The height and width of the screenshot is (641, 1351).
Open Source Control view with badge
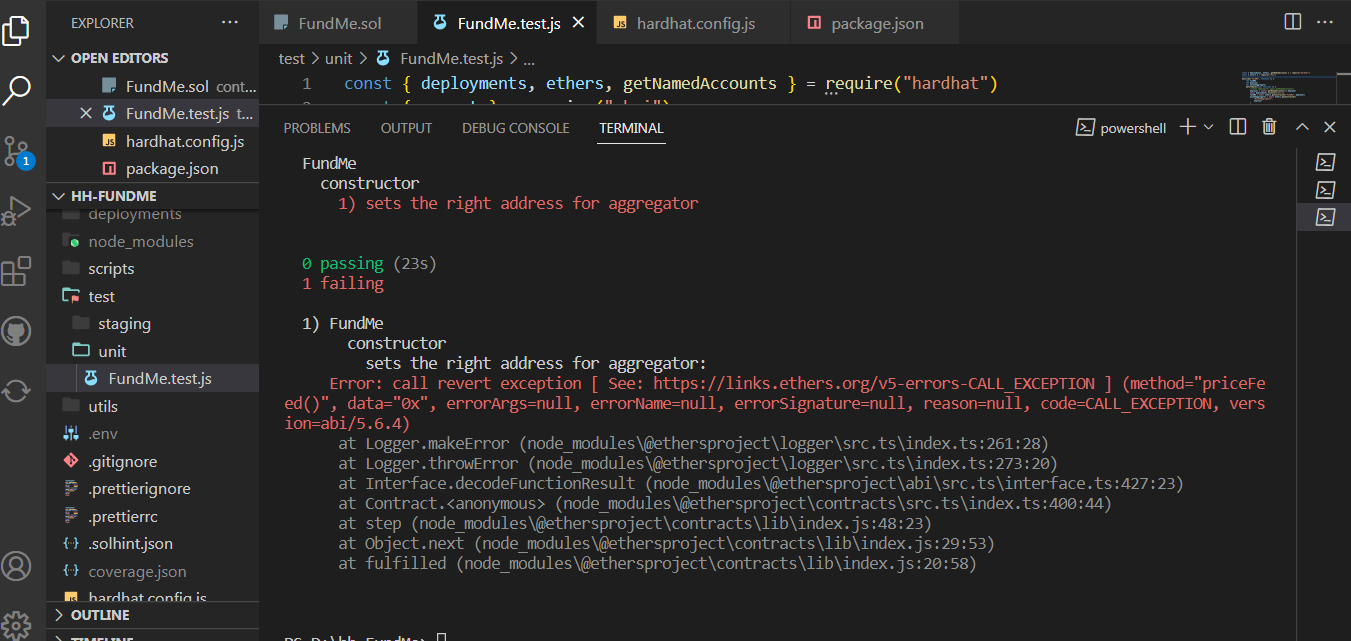coord(17,151)
